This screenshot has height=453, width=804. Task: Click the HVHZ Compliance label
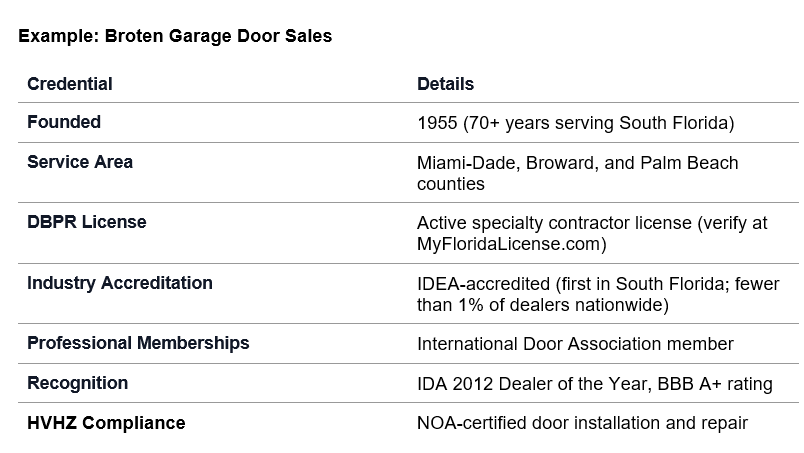pyautogui.click(x=106, y=423)
